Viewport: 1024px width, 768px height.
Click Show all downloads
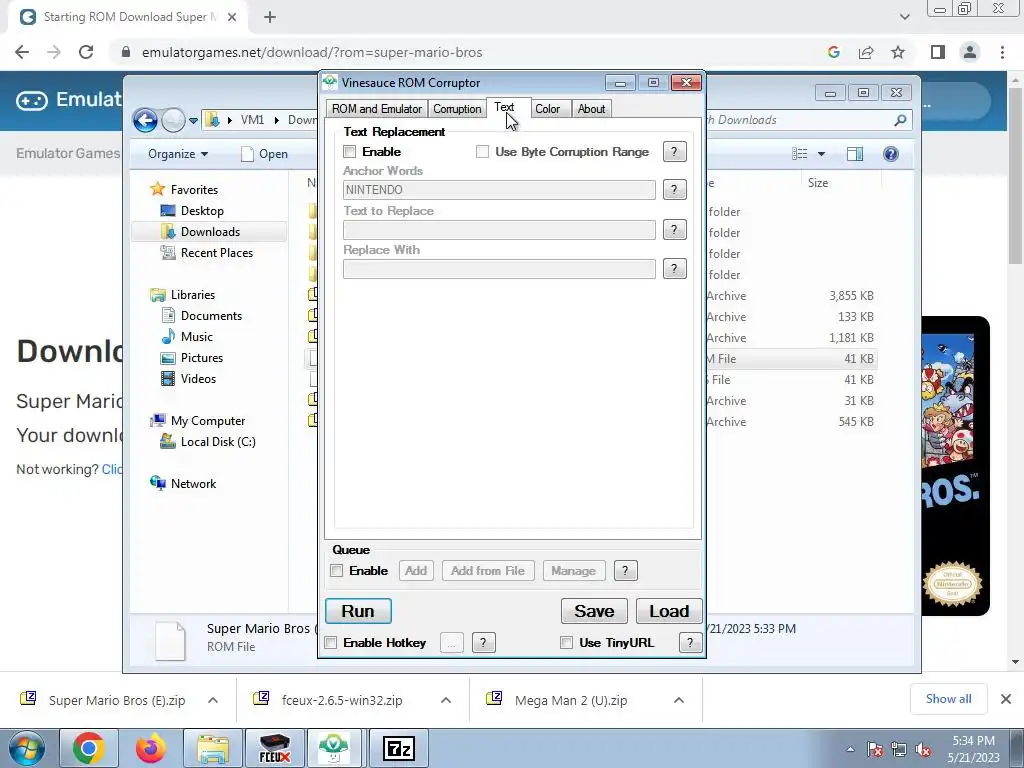pyautogui.click(x=948, y=699)
